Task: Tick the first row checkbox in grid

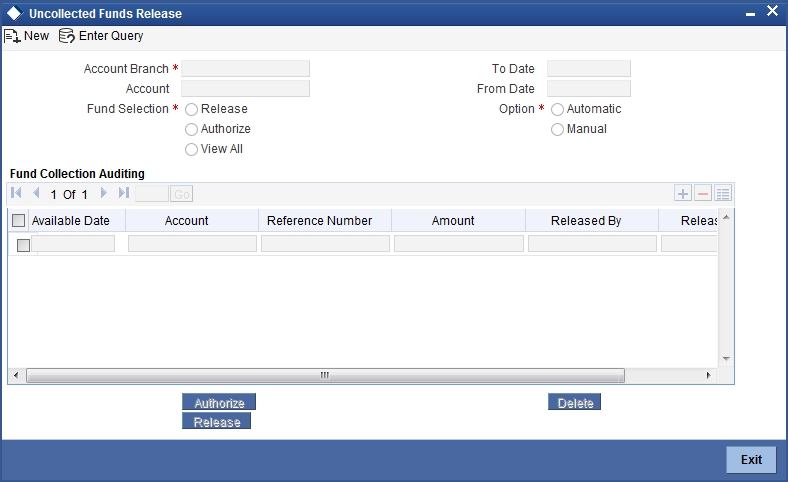Action: pos(23,245)
